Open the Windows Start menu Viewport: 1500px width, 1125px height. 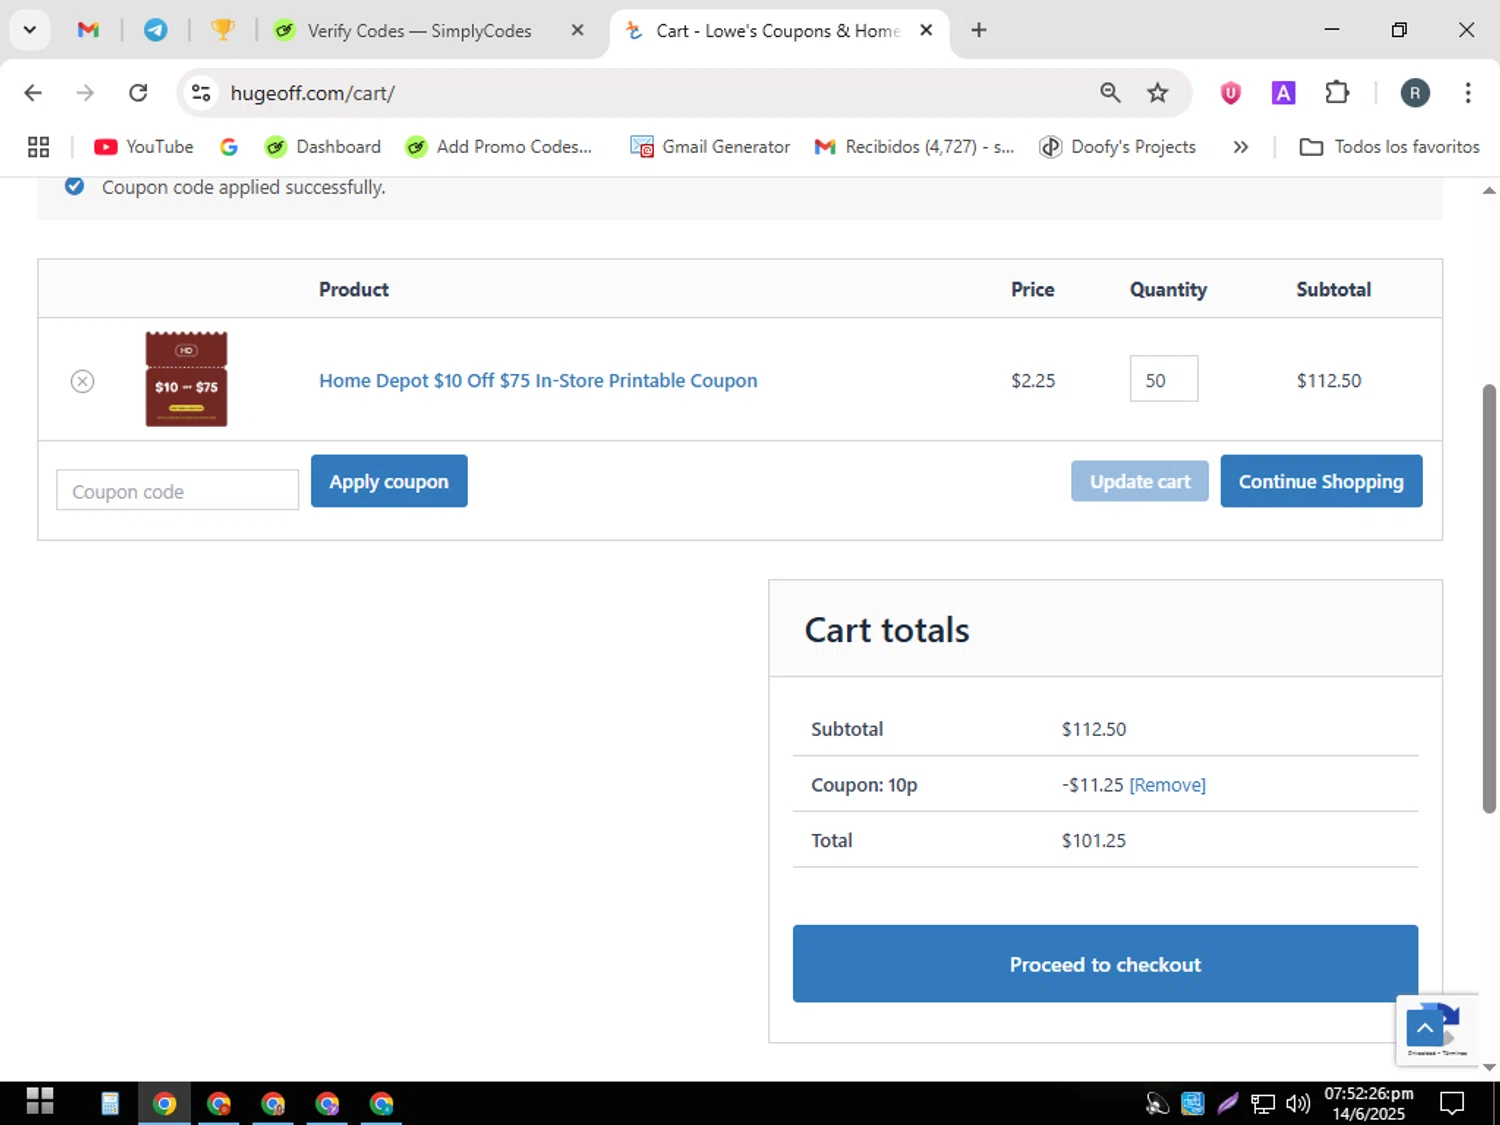tap(40, 1102)
